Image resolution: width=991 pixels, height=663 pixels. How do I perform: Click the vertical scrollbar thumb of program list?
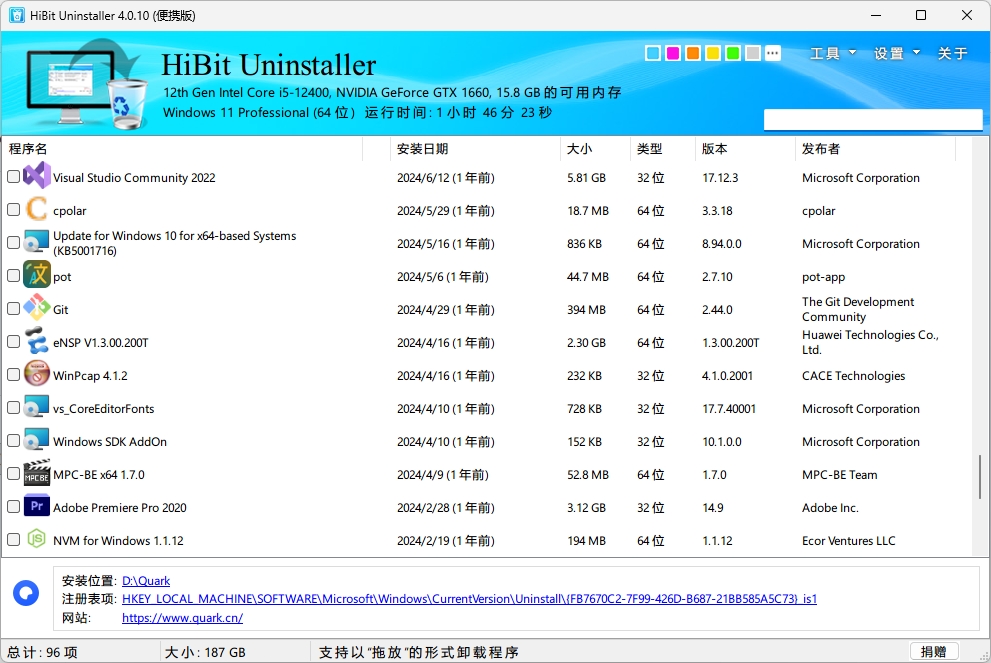tap(980, 477)
